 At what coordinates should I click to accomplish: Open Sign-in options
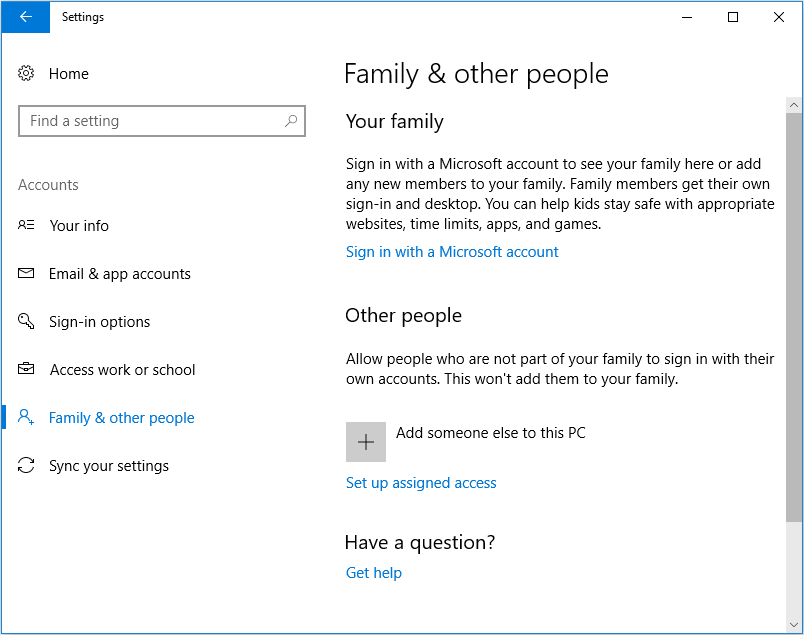coord(99,322)
